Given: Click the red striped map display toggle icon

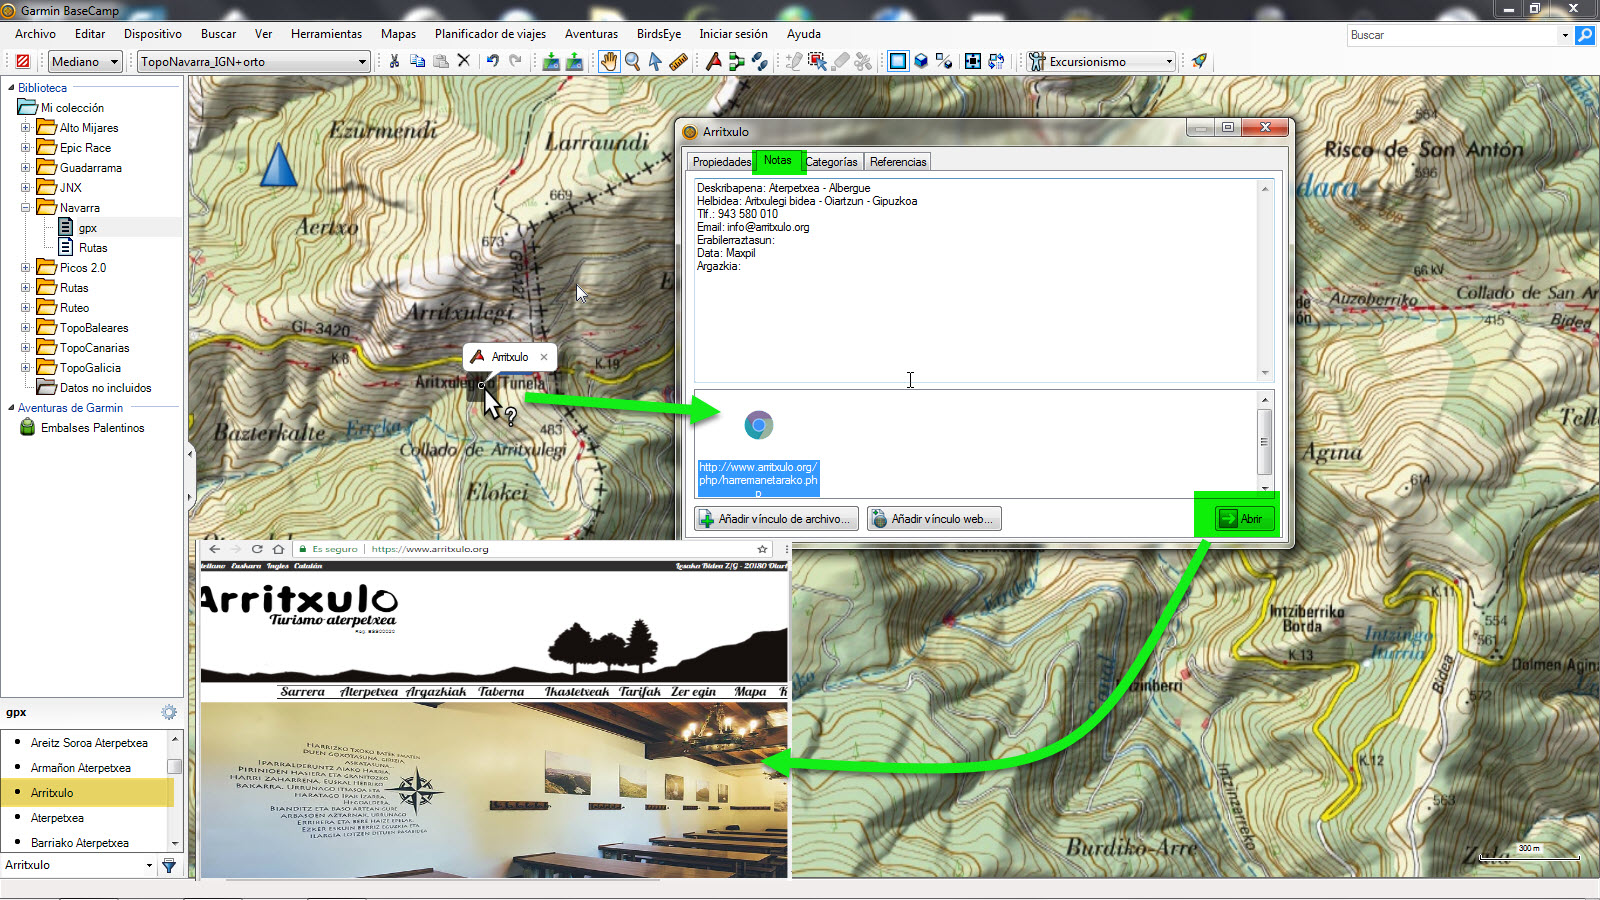Looking at the screenshot, I should coord(23,61).
